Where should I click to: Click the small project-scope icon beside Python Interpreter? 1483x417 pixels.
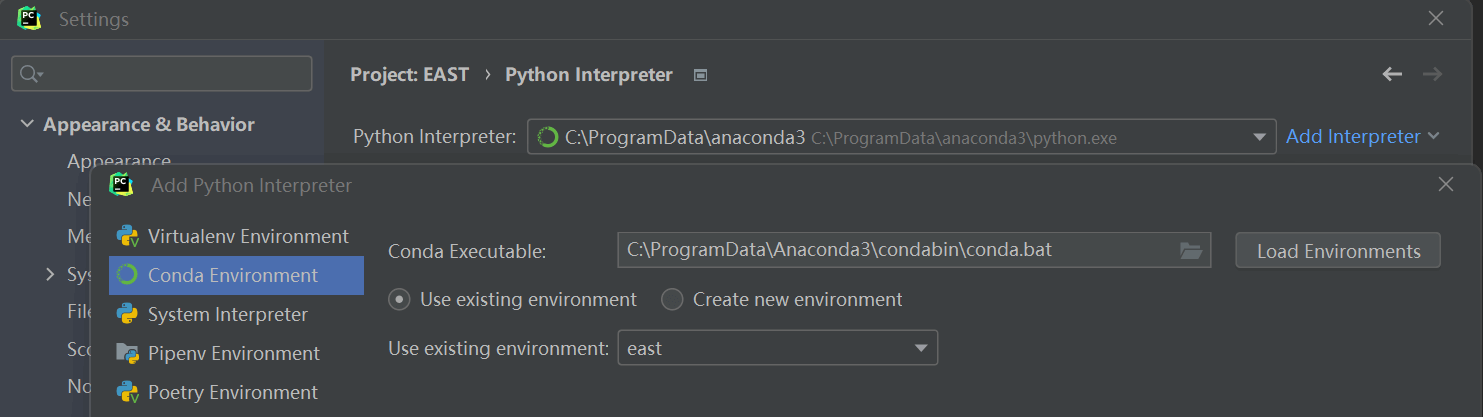click(700, 75)
